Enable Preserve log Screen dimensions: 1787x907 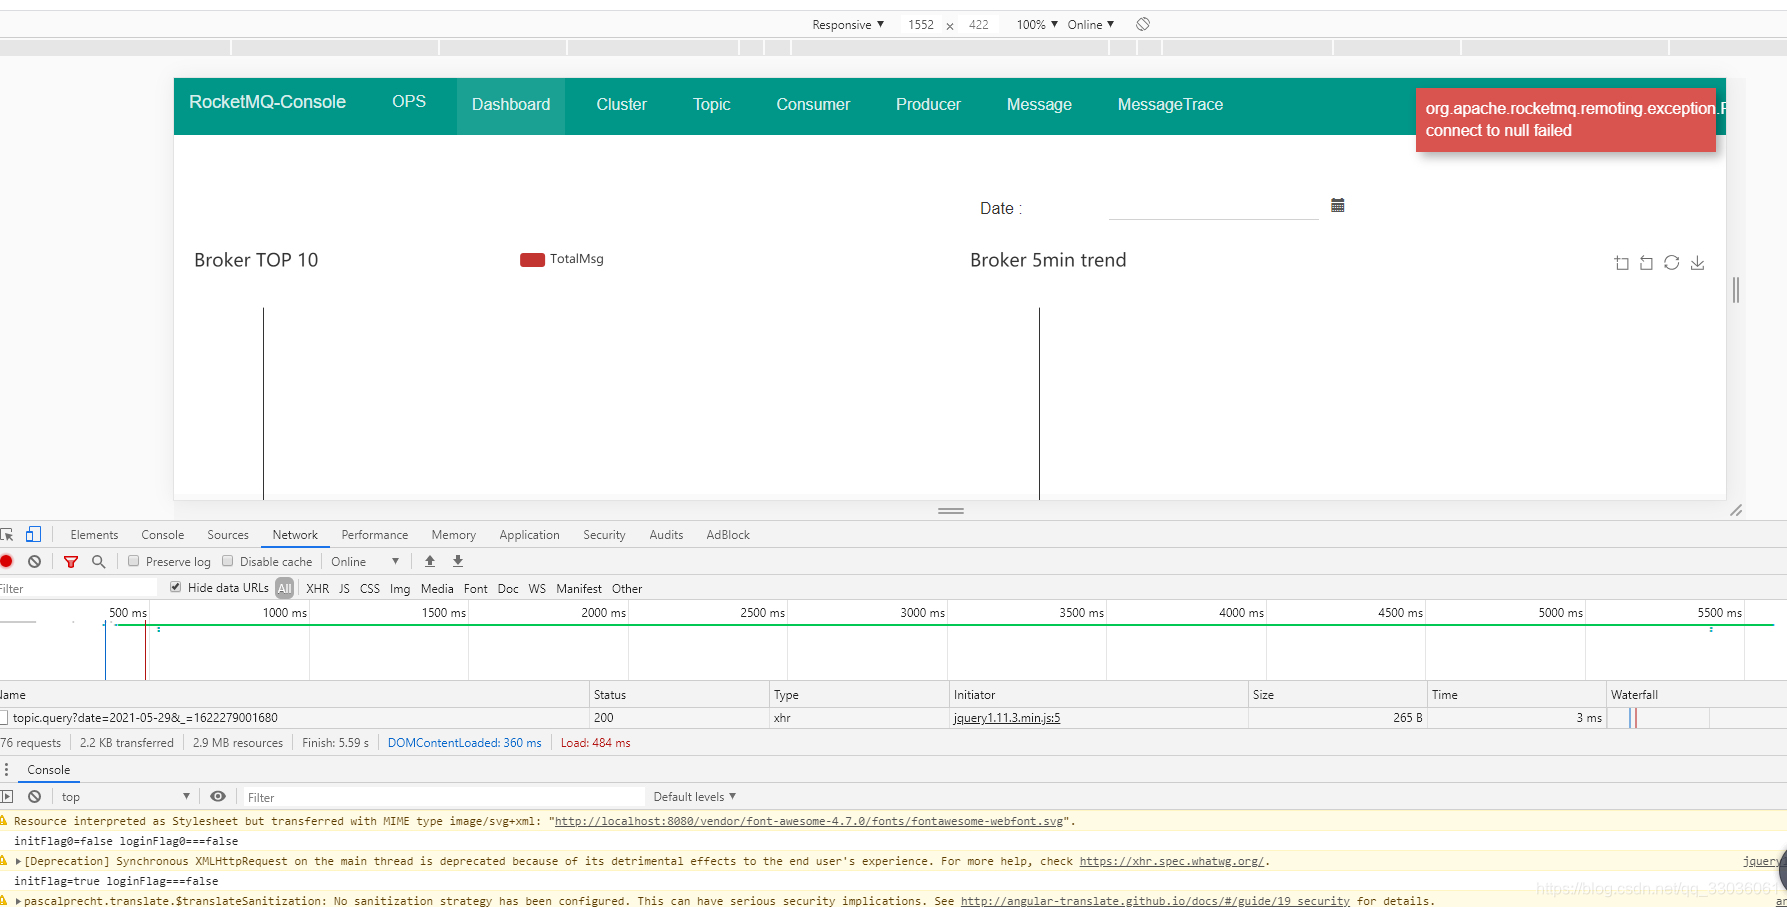133,561
